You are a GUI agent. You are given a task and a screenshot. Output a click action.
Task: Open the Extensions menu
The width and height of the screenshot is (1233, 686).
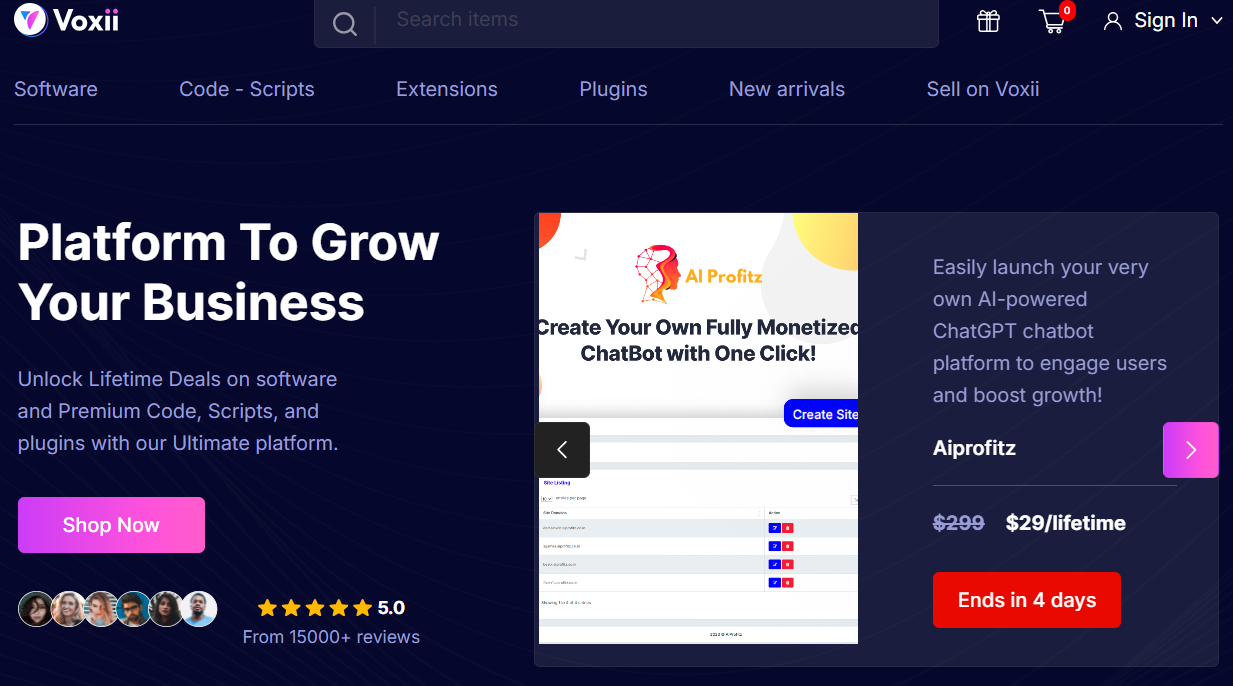tap(447, 89)
